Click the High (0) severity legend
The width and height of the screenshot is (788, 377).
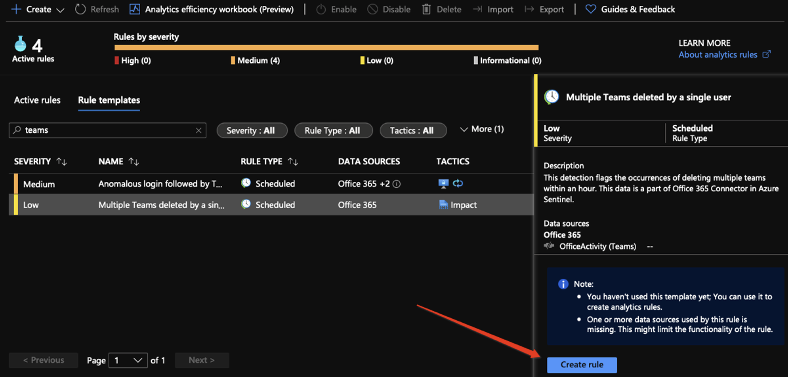(x=133, y=60)
